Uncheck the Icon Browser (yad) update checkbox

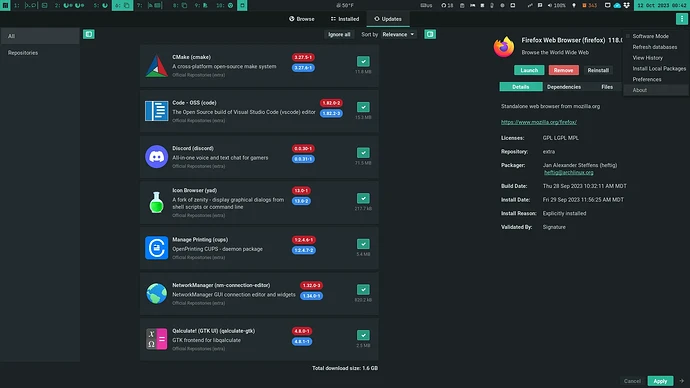click(x=363, y=198)
